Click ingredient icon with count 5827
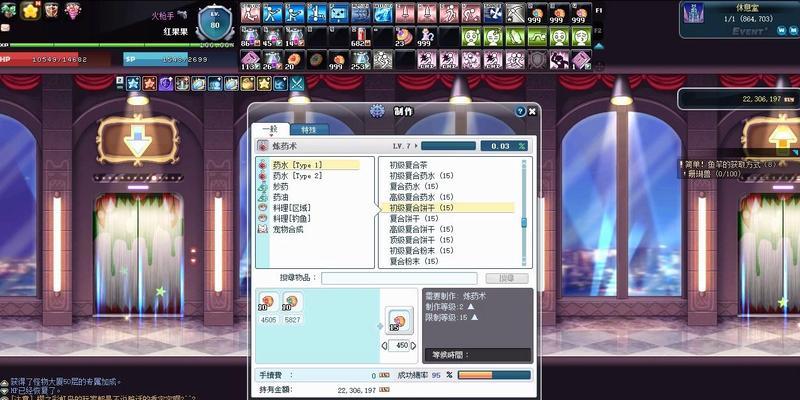This screenshot has height=400, width=800. [x=292, y=302]
